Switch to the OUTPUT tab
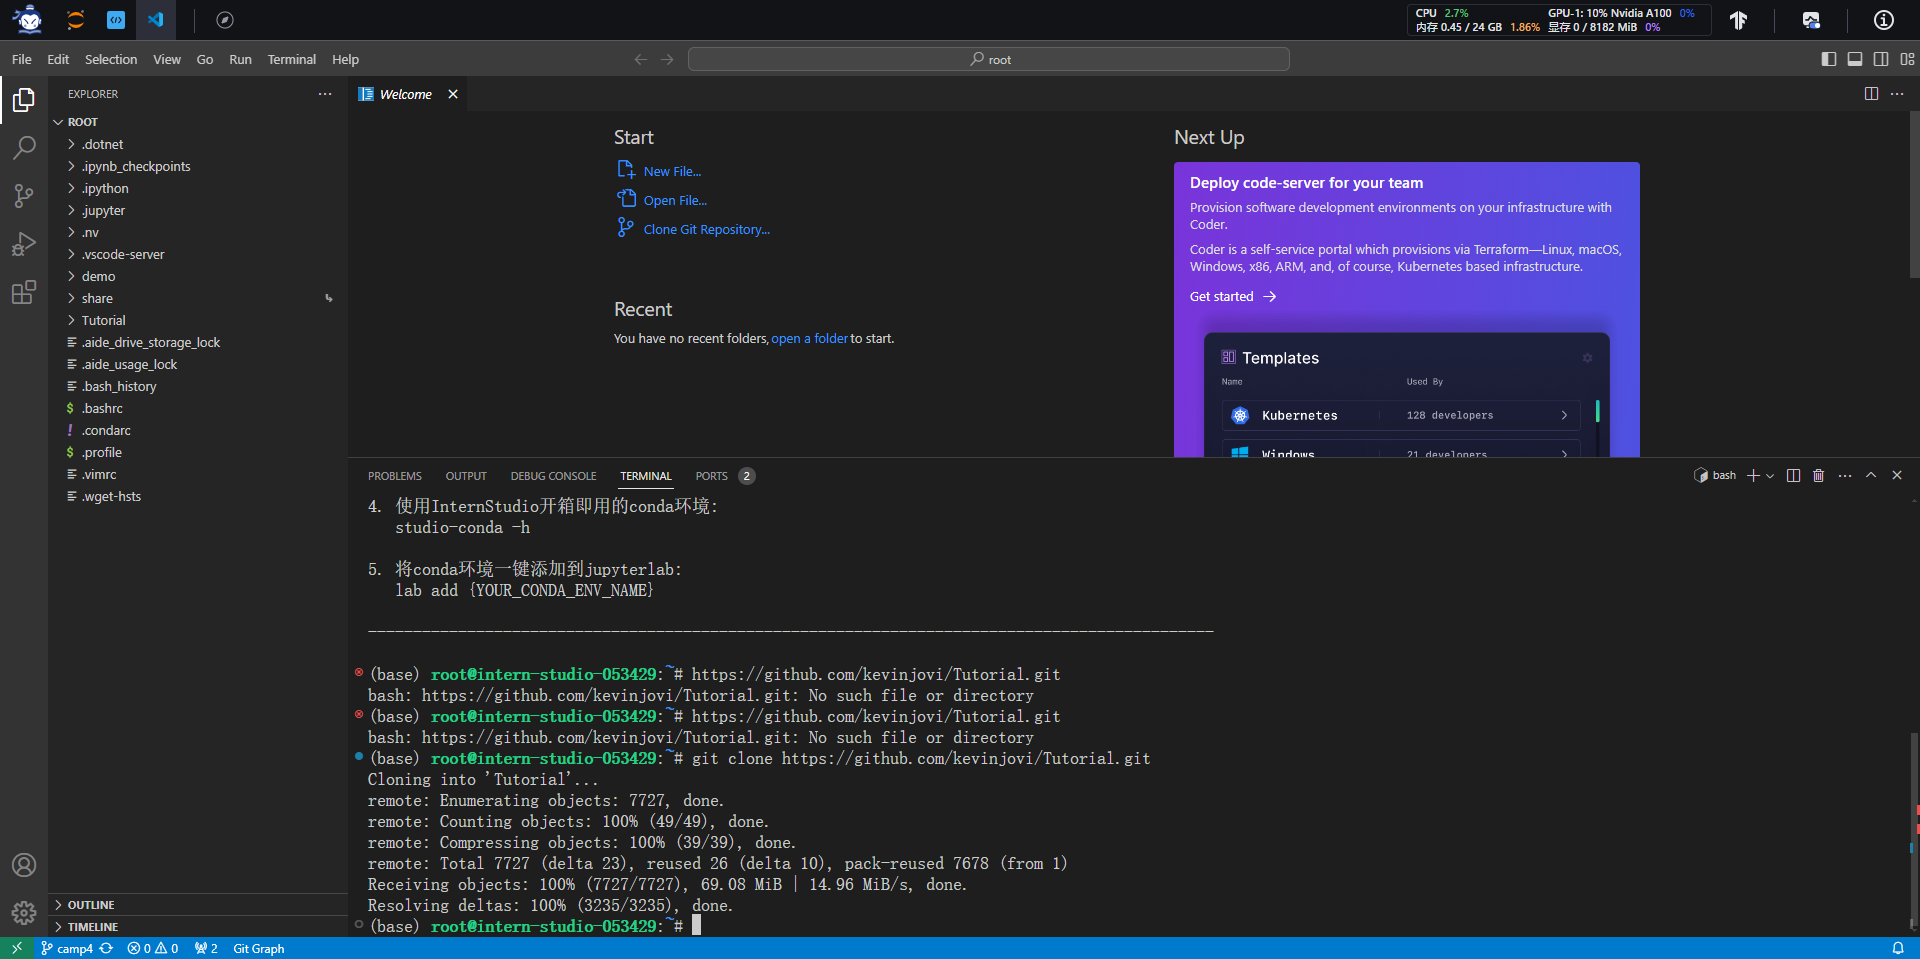 point(466,476)
